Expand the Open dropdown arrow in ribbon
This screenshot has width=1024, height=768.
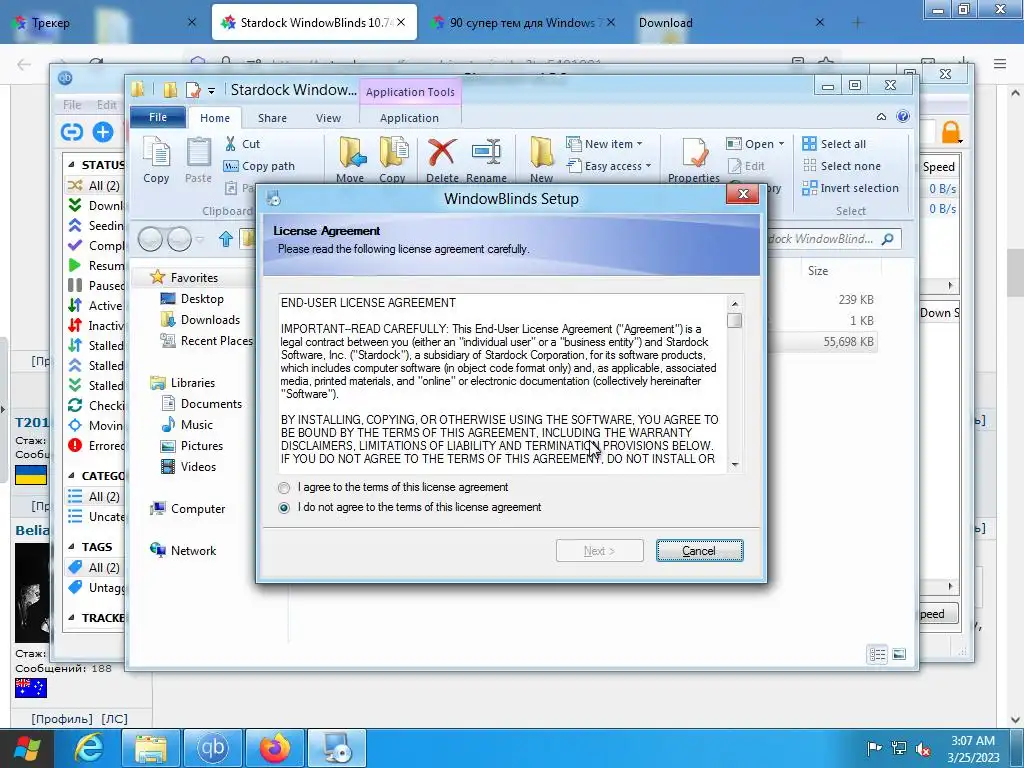(781, 144)
